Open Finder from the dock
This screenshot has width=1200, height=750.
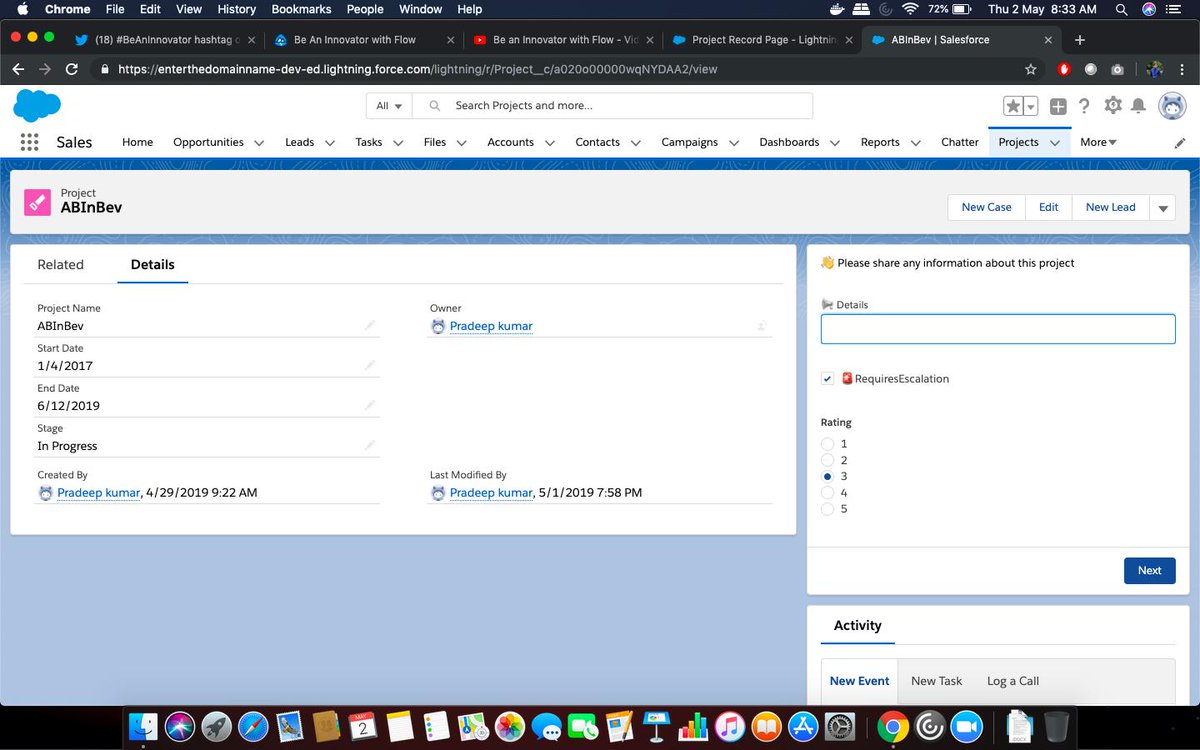click(145, 725)
